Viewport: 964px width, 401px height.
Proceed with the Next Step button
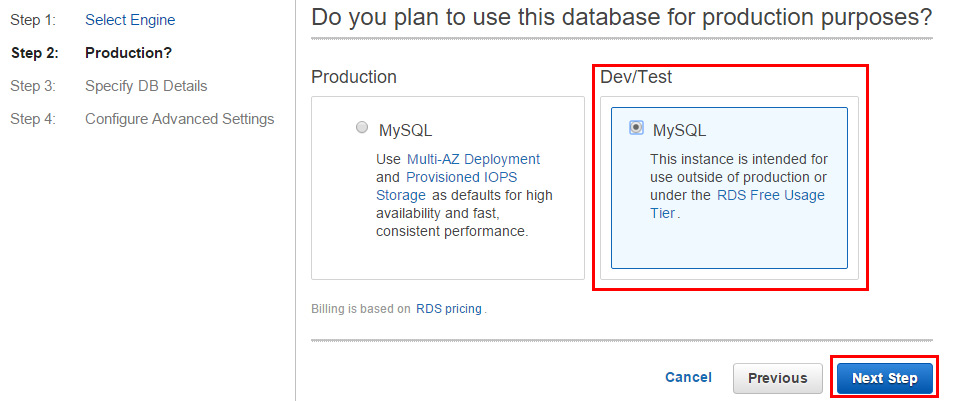coord(884,378)
